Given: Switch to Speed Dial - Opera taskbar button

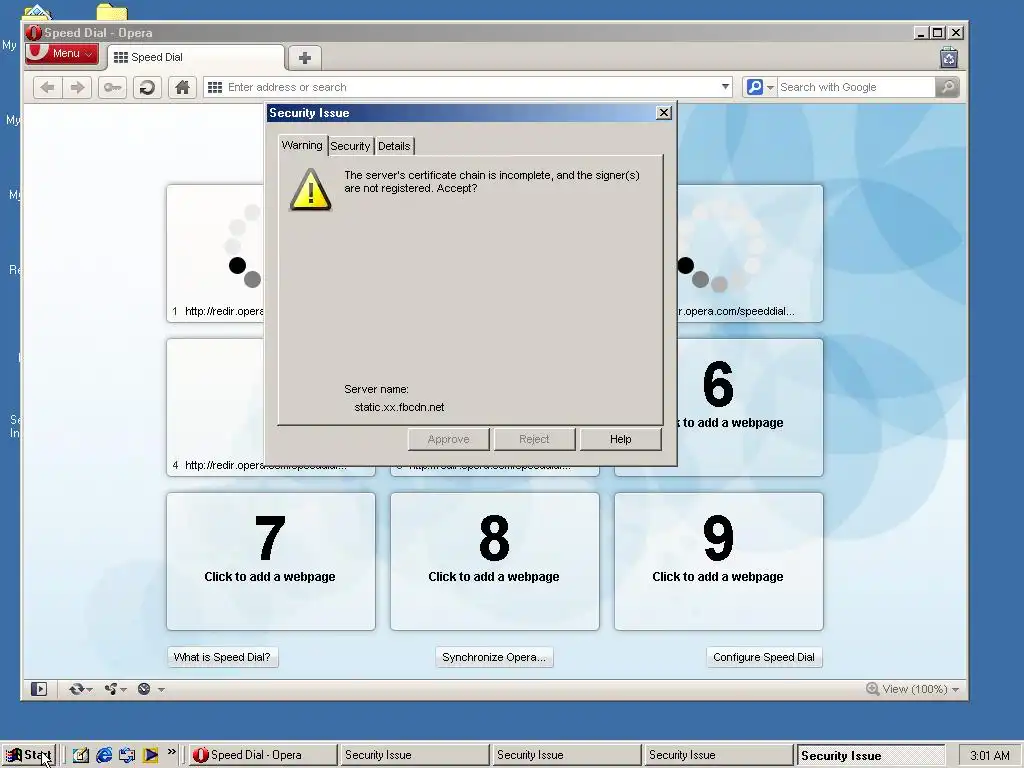Looking at the screenshot, I should click(263, 755).
